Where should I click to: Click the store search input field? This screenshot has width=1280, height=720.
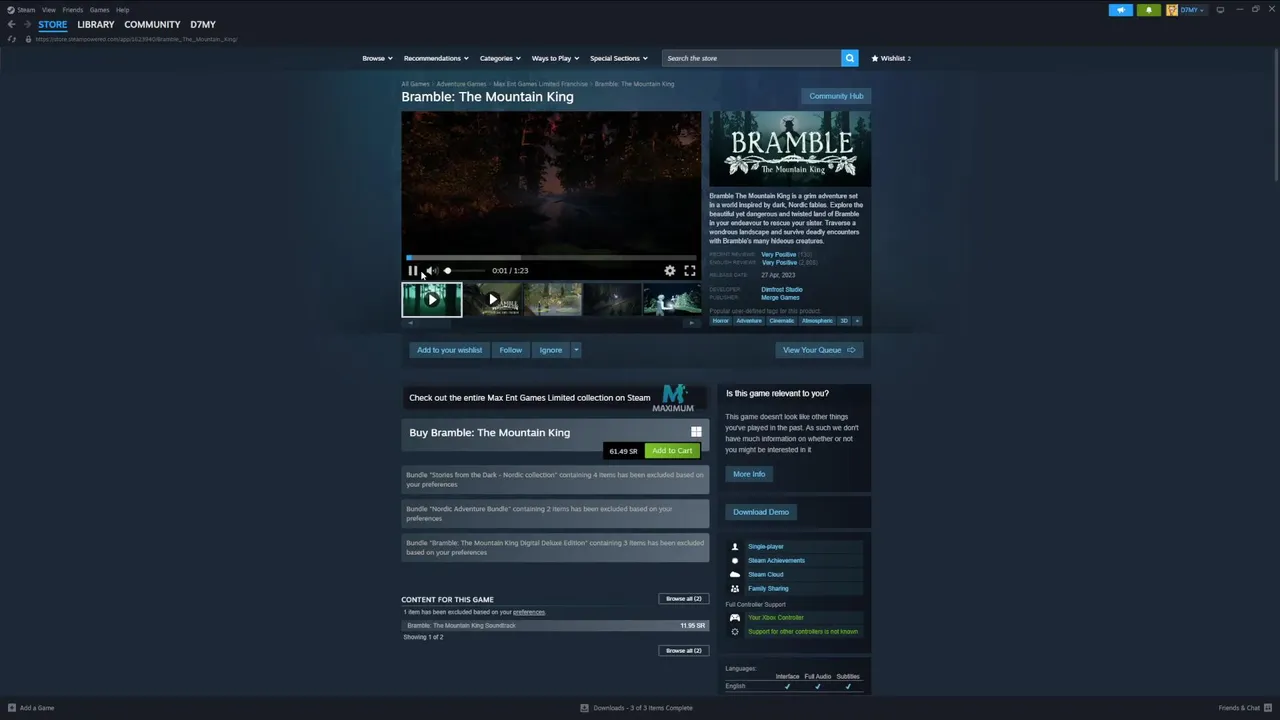[x=752, y=58]
